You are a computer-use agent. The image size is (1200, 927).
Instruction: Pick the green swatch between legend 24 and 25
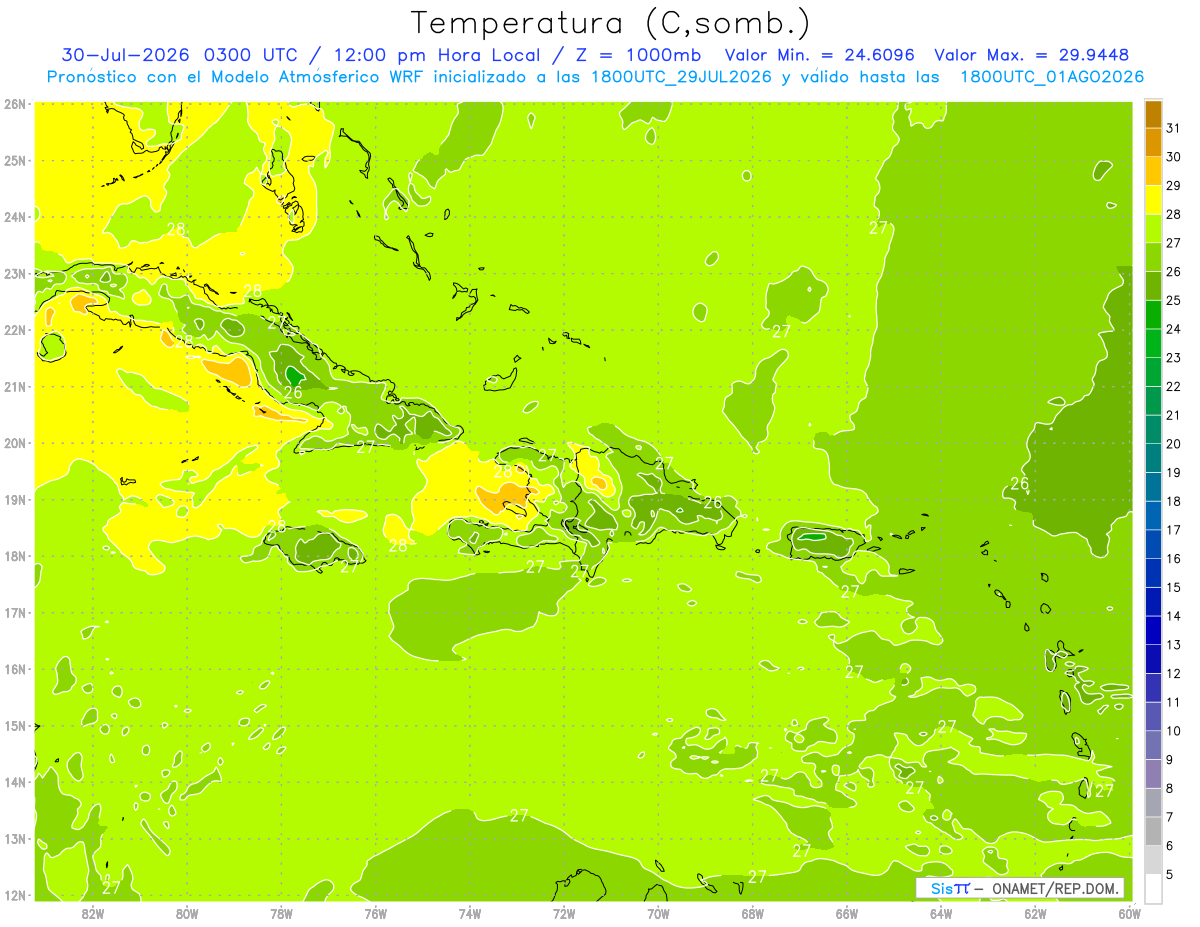[1153, 314]
